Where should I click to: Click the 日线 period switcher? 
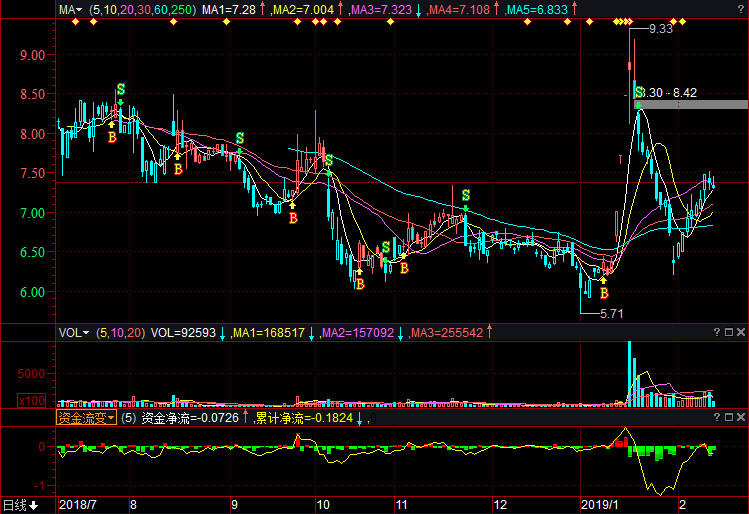(x=19, y=505)
